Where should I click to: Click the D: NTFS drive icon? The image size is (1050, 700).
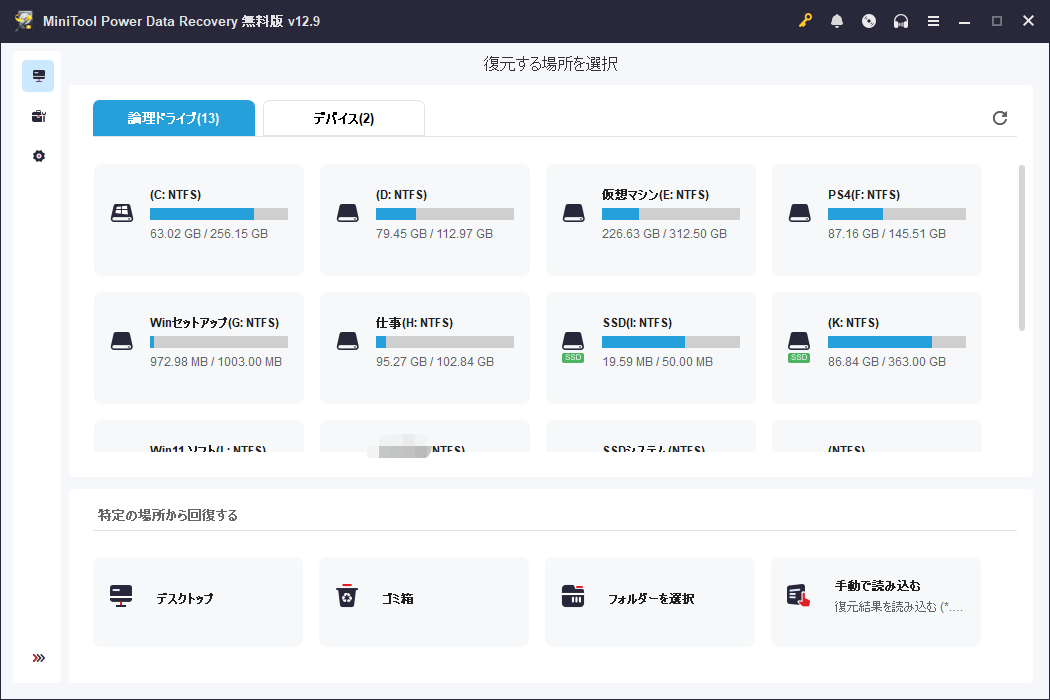click(348, 213)
